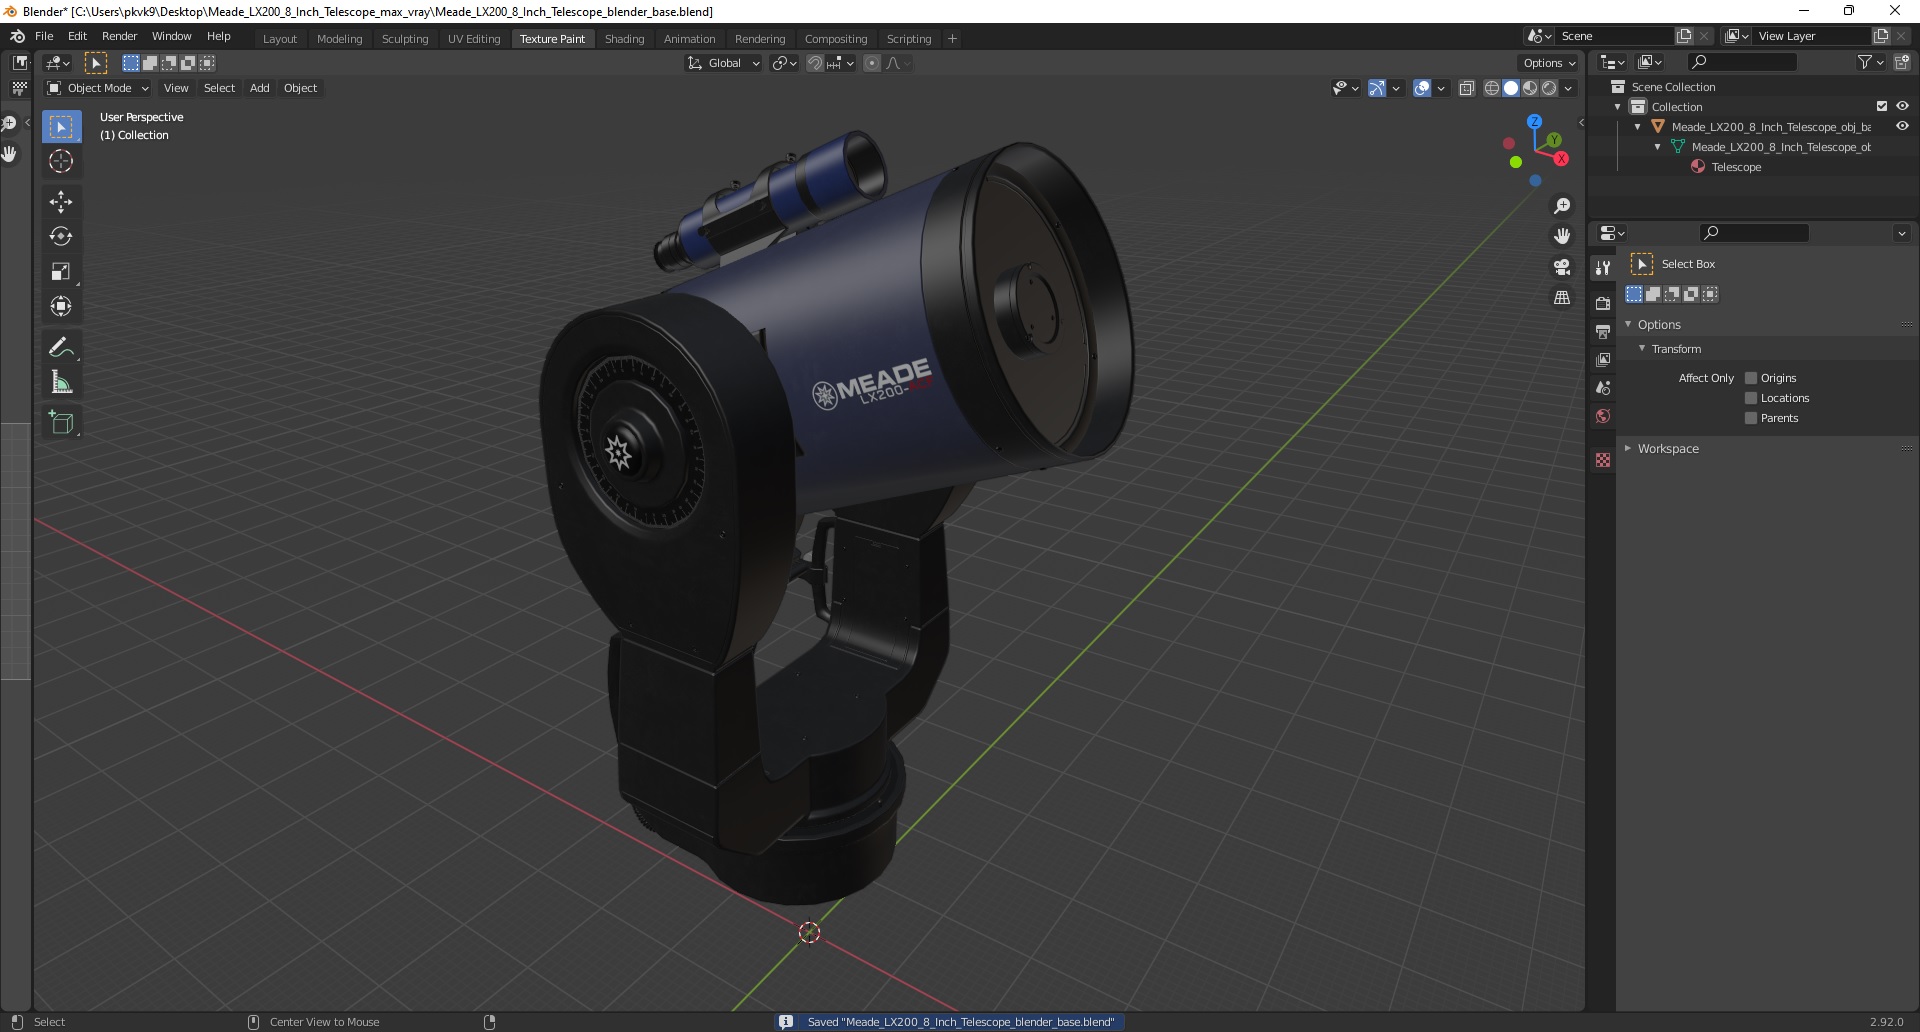This screenshot has width=1920, height=1032.
Task: Open World properties tab
Action: click(x=1603, y=416)
